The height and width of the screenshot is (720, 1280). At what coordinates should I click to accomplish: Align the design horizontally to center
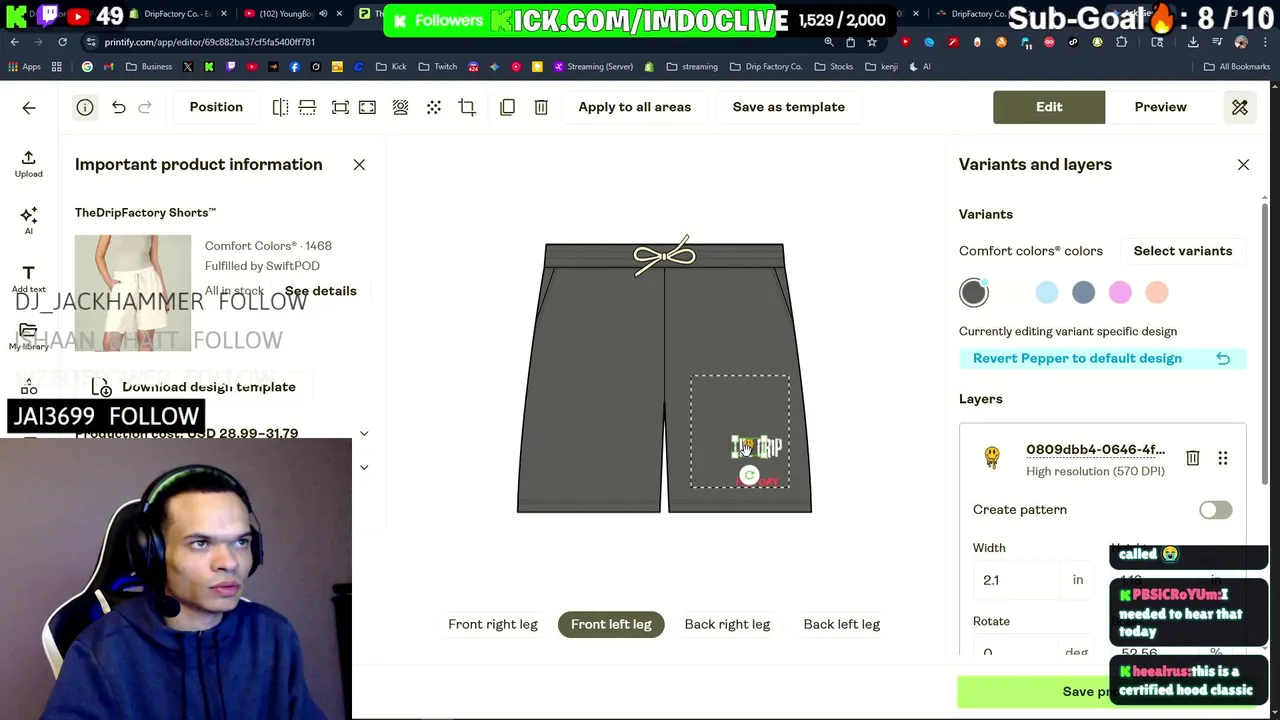click(280, 107)
